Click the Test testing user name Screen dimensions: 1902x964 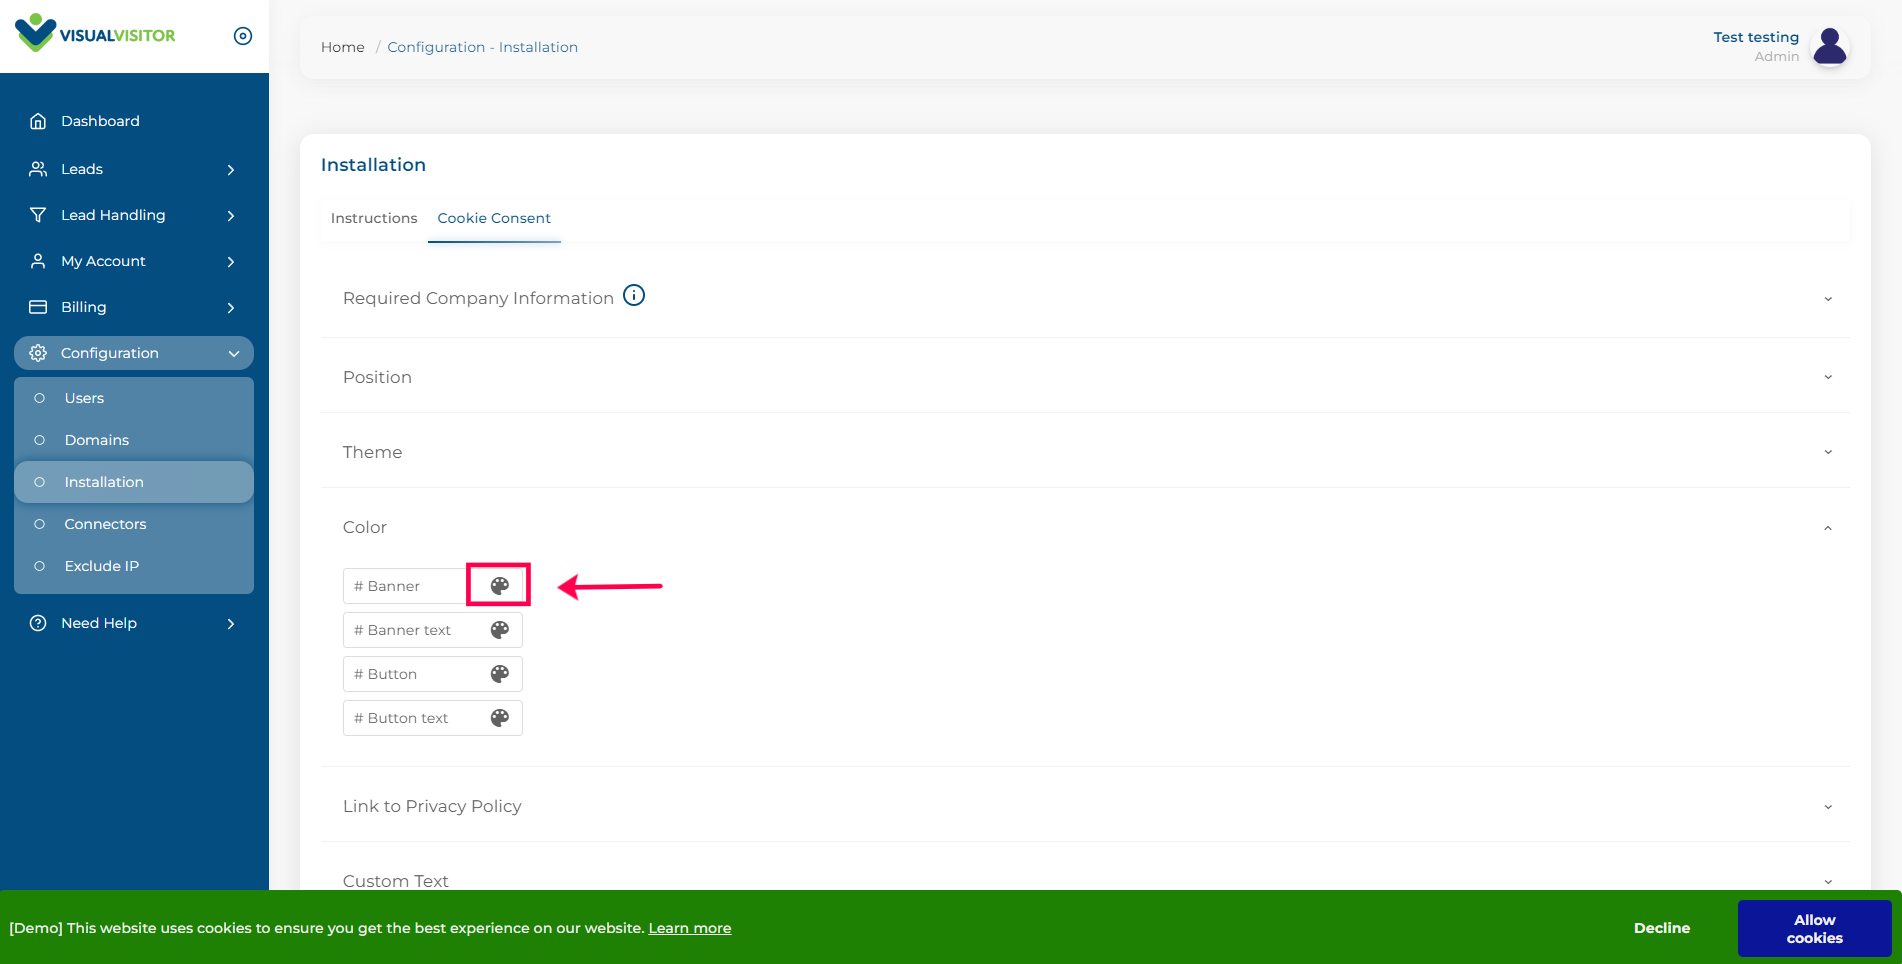[1756, 37]
